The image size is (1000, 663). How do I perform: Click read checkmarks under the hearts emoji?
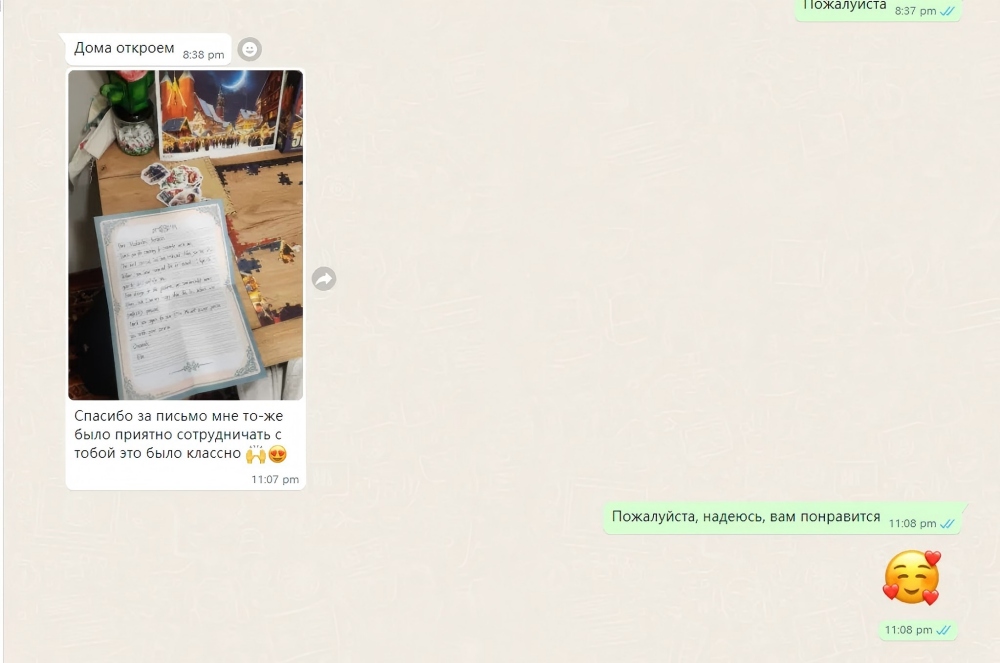tap(943, 630)
